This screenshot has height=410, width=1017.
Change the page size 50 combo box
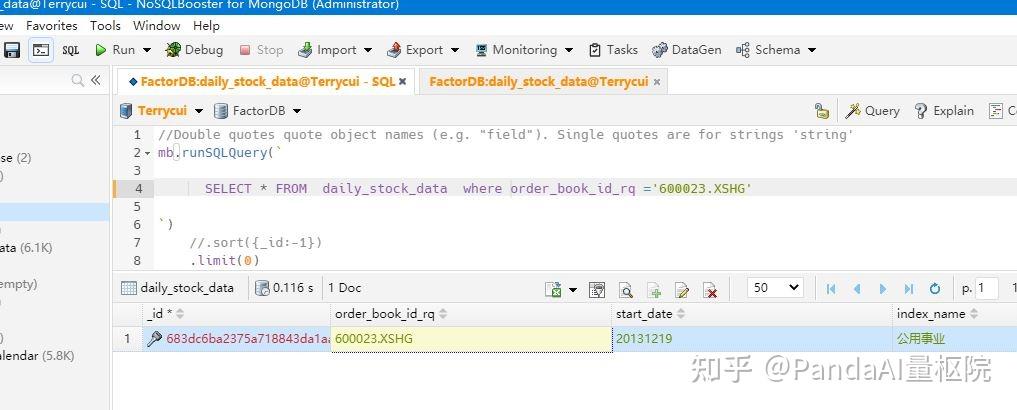(775, 288)
